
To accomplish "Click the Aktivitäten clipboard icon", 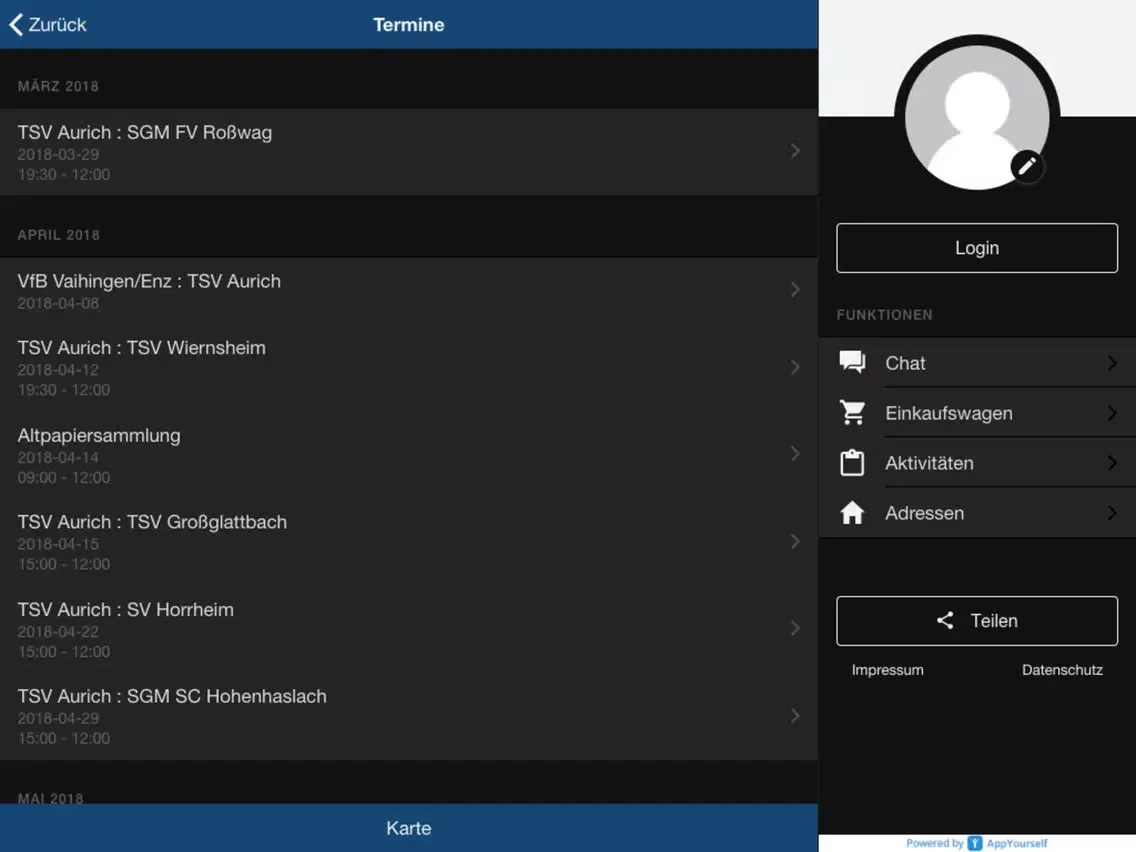I will coord(852,462).
